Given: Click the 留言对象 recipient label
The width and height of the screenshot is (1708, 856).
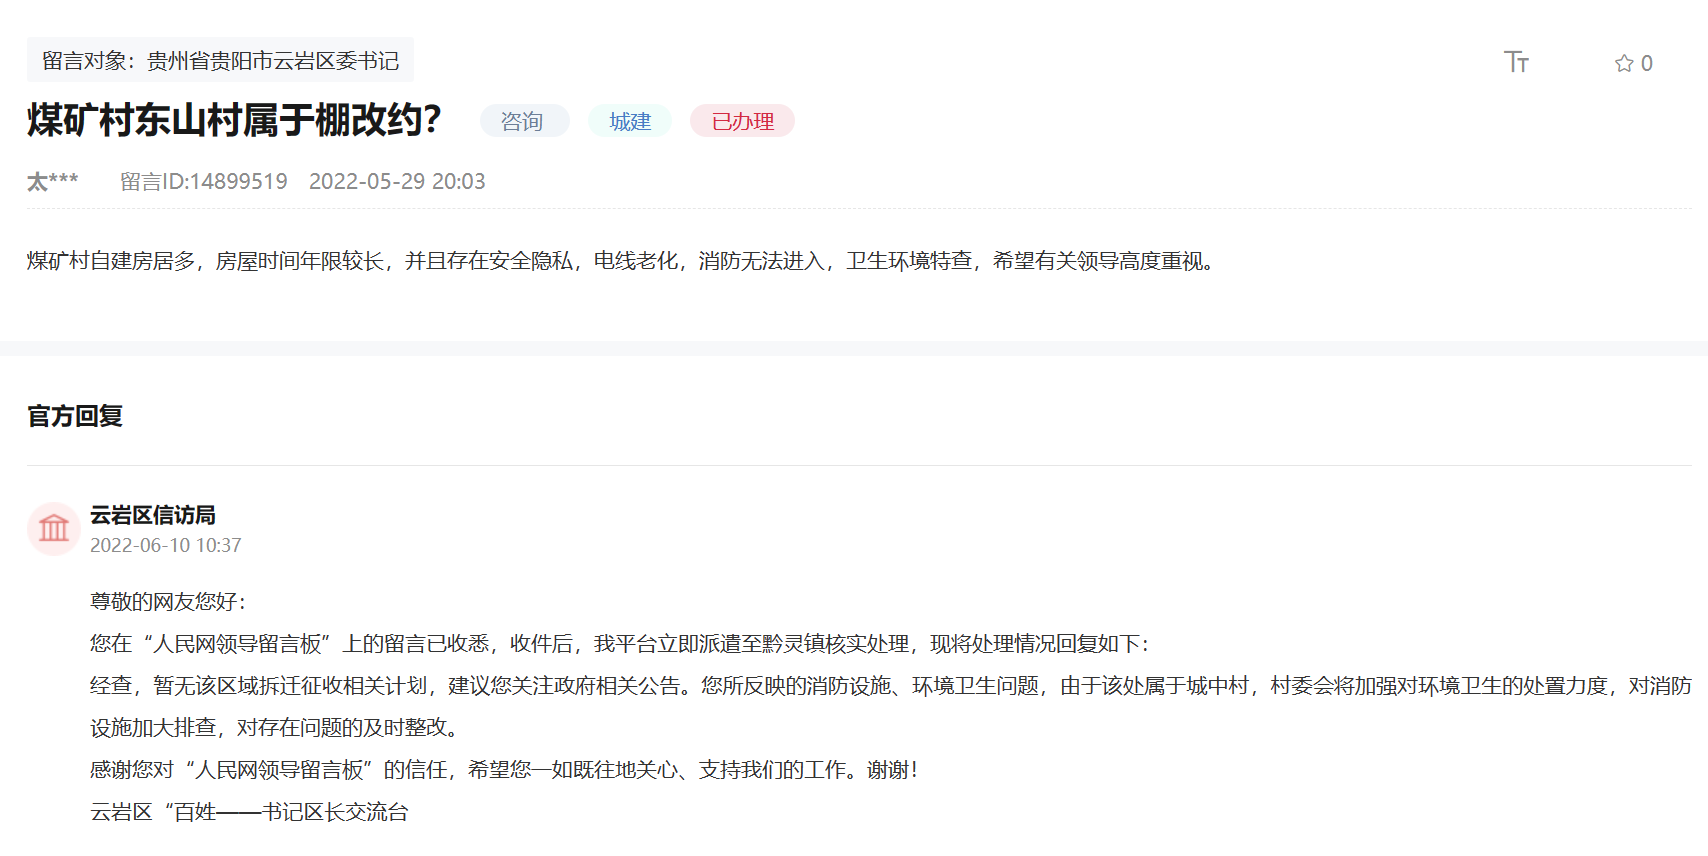Looking at the screenshot, I should click(x=220, y=61).
